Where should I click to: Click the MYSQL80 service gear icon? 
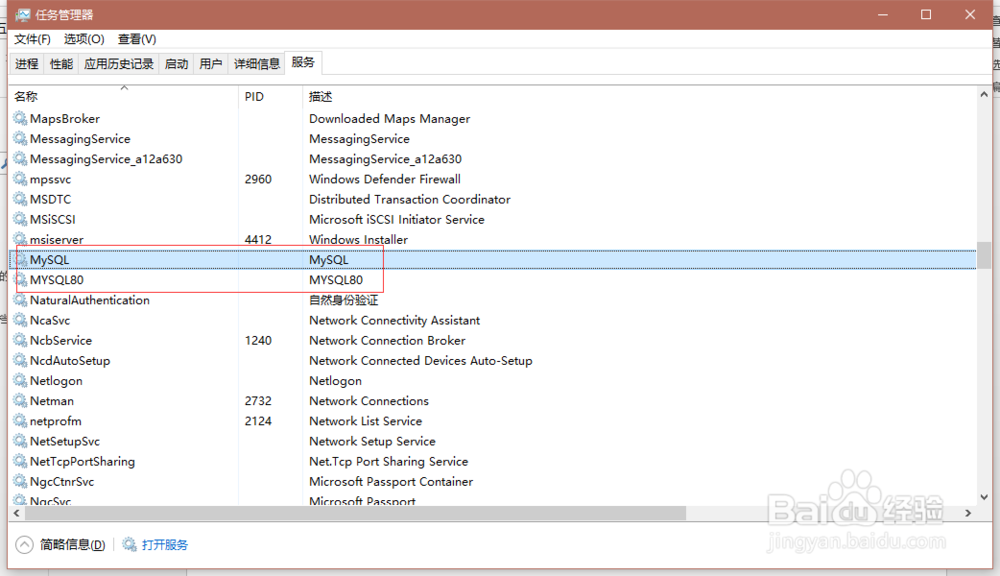pos(20,280)
